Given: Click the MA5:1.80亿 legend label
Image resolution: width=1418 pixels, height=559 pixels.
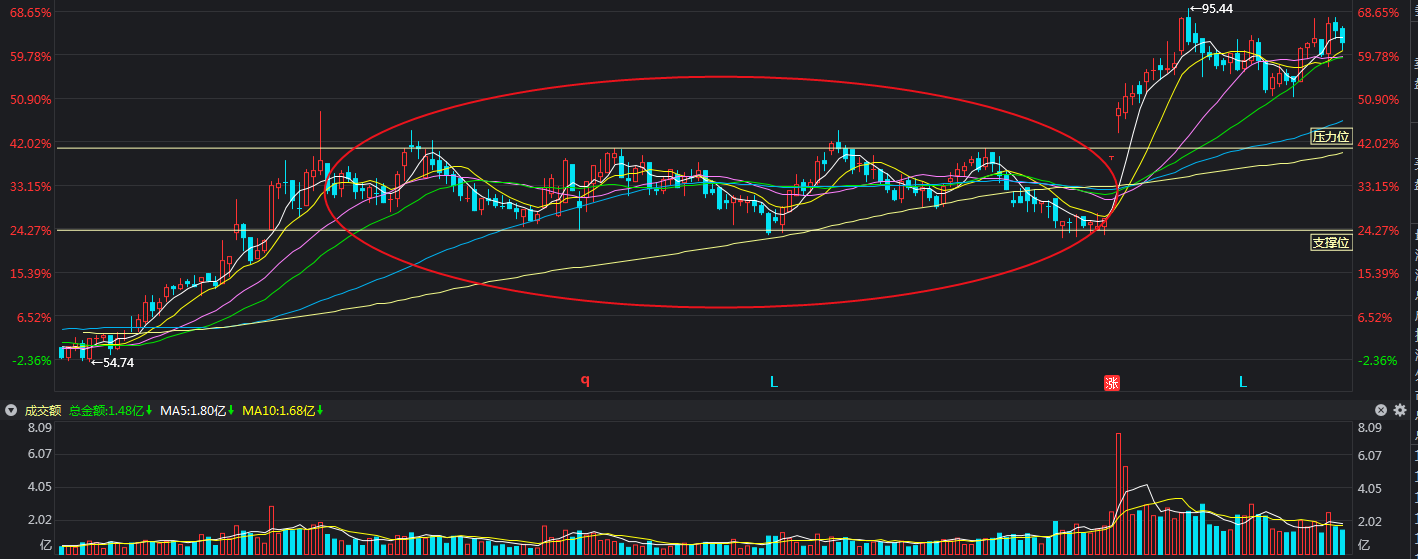Looking at the screenshot, I should point(196,410).
